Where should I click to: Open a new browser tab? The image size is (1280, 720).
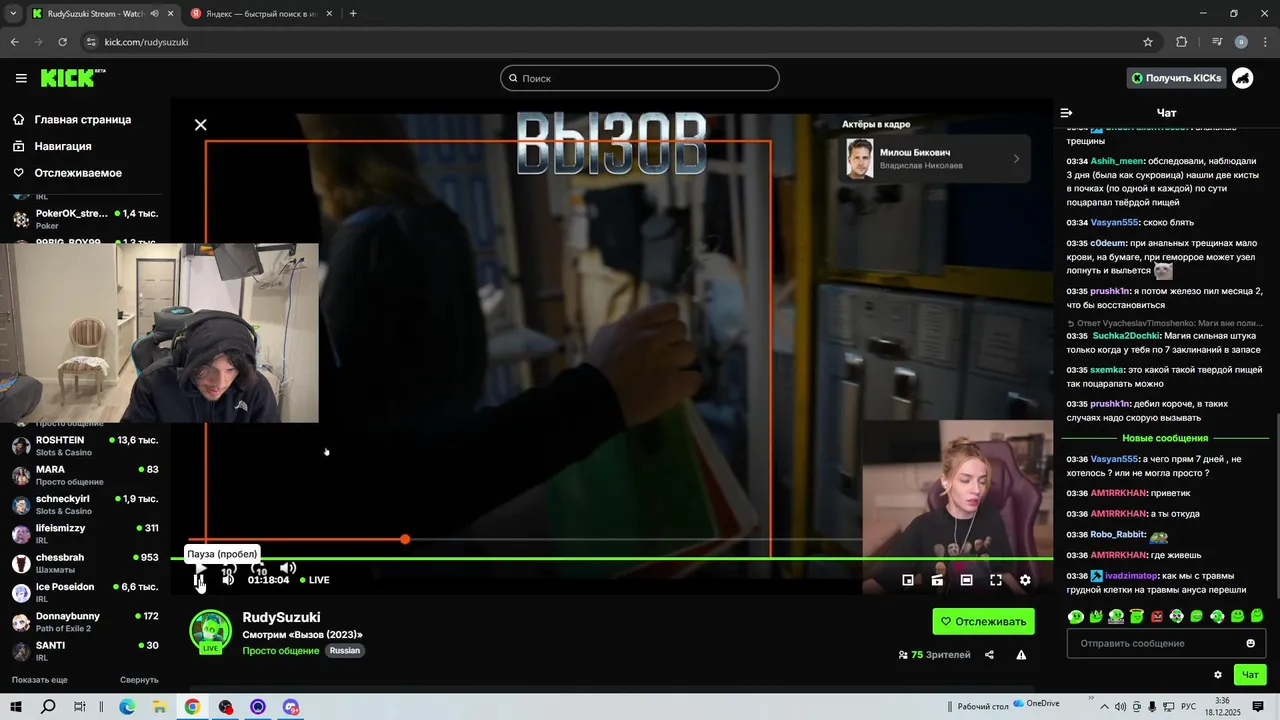[x=353, y=14]
